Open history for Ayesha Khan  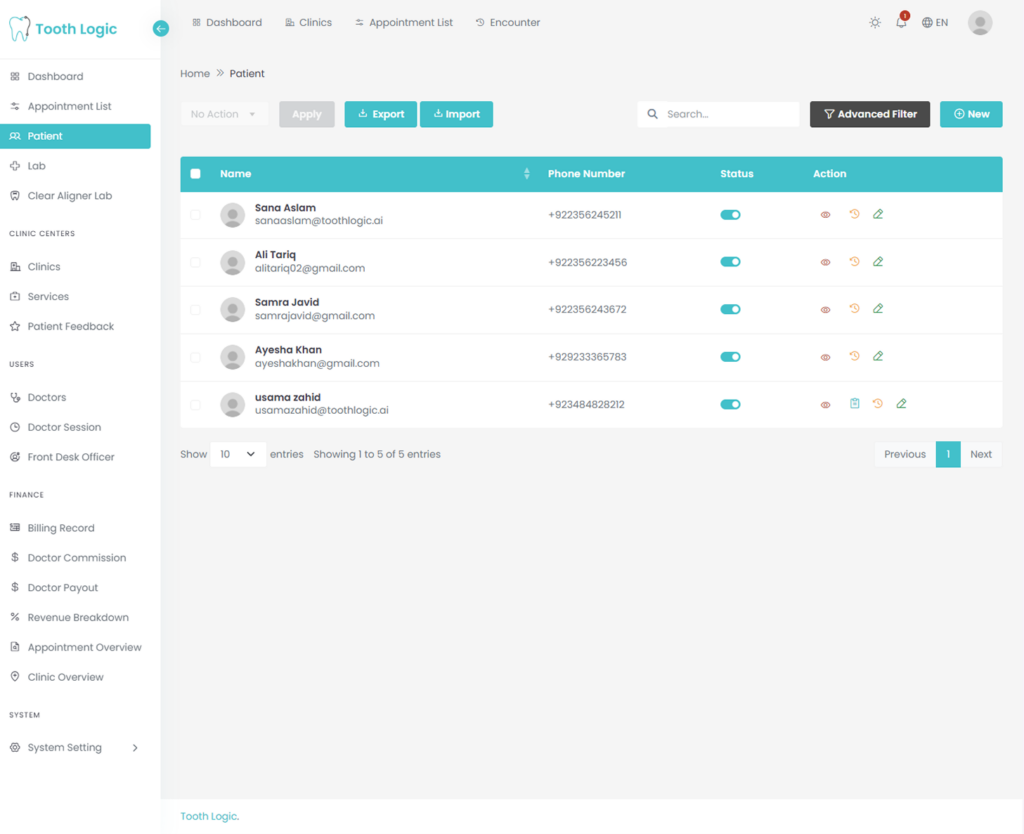(x=854, y=356)
